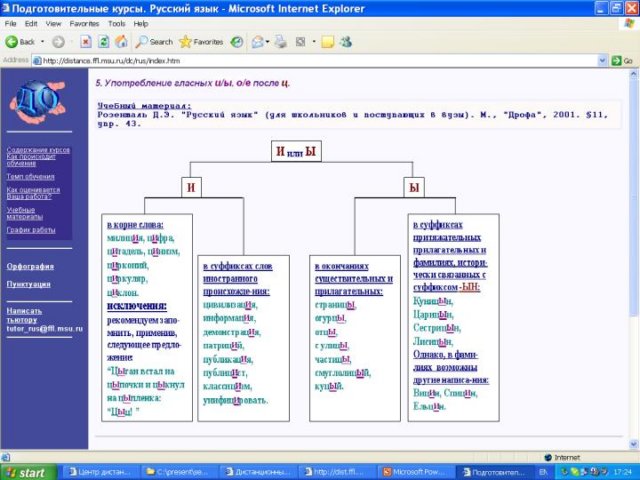Image resolution: width=640 pixels, height=480 pixels.
Task: Expand the Mail button dropdown arrow
Action: point(268,42)
